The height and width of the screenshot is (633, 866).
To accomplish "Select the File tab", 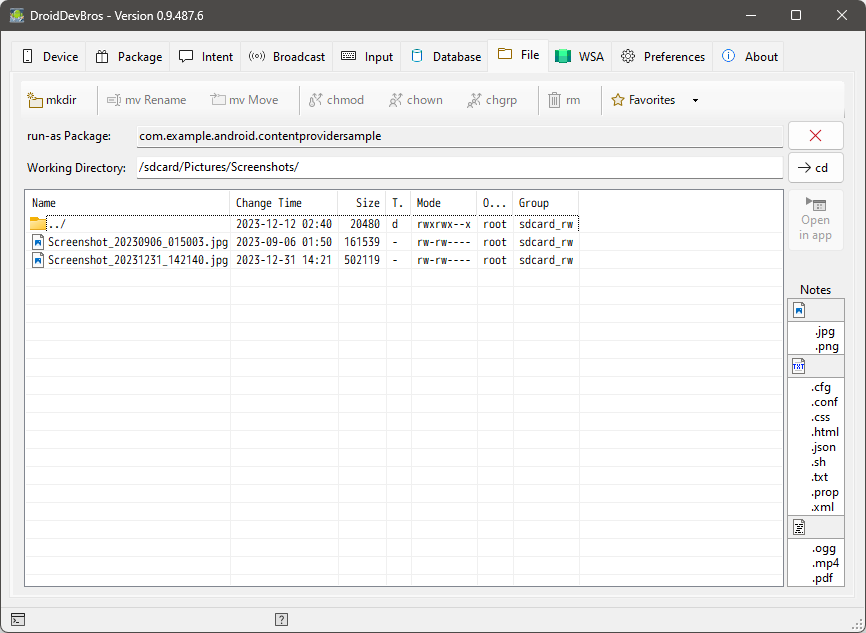I will coord(518,55).
